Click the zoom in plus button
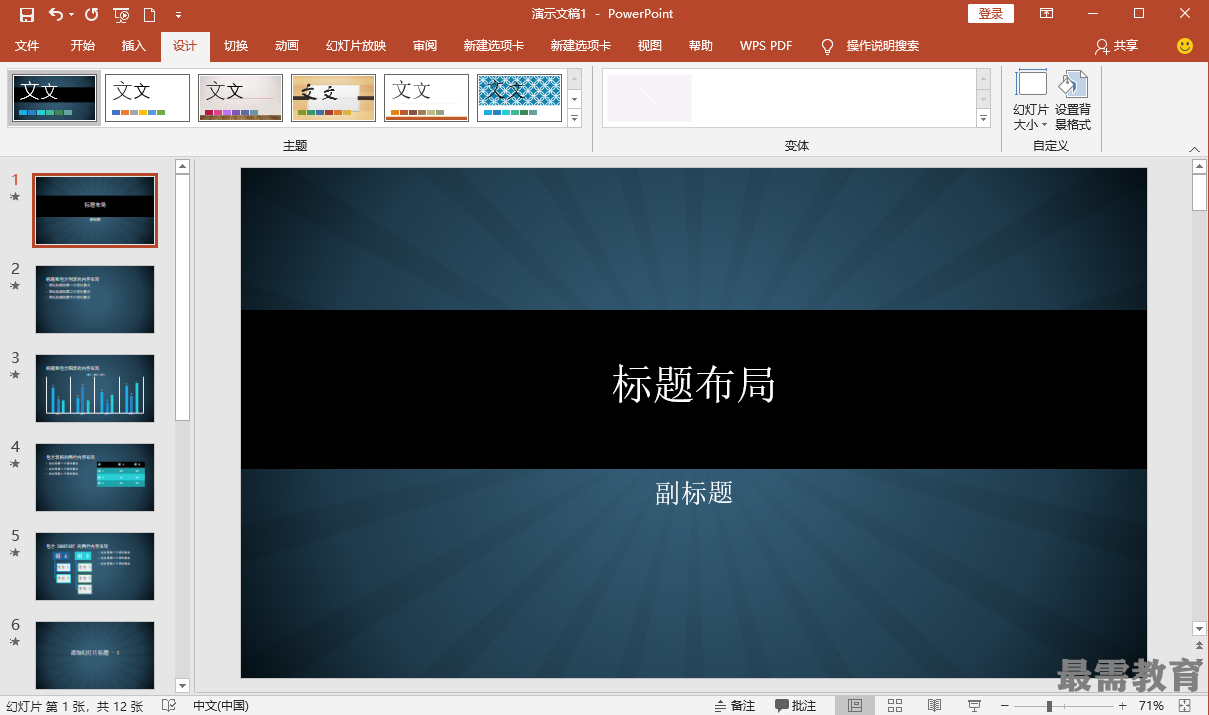 point(1123,706)
